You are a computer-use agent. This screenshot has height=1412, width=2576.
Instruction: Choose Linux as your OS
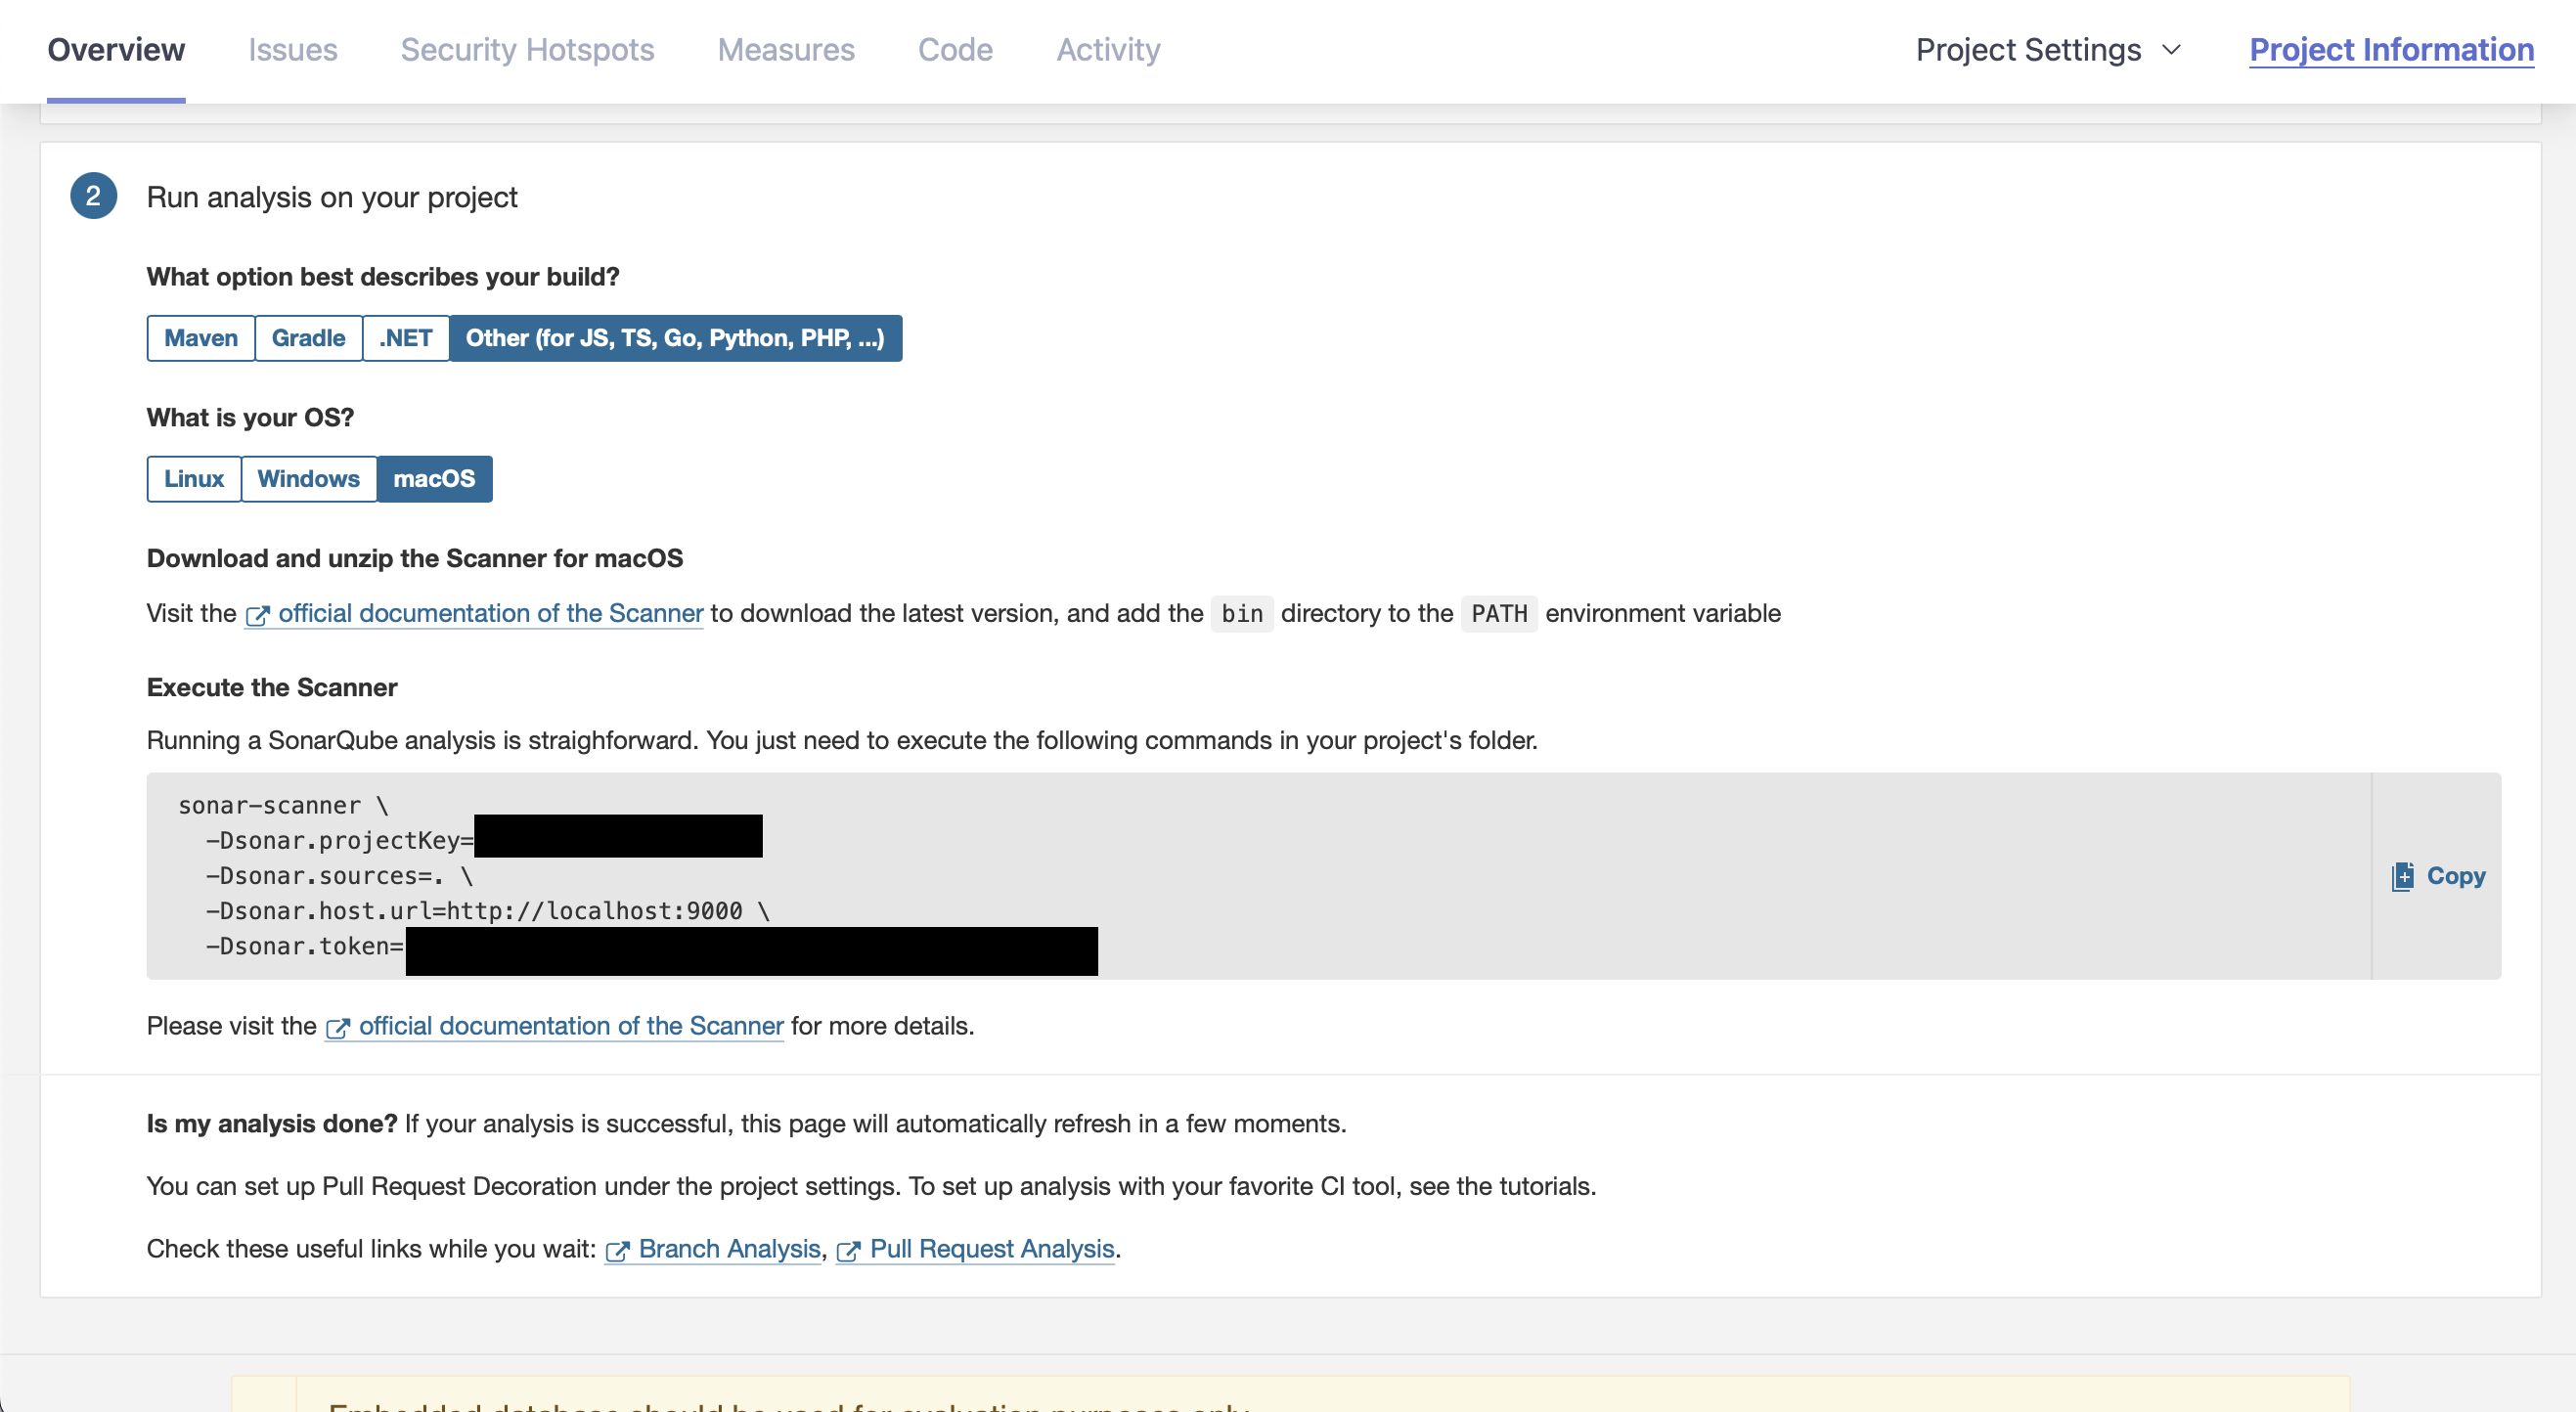[x=193, y=478]
